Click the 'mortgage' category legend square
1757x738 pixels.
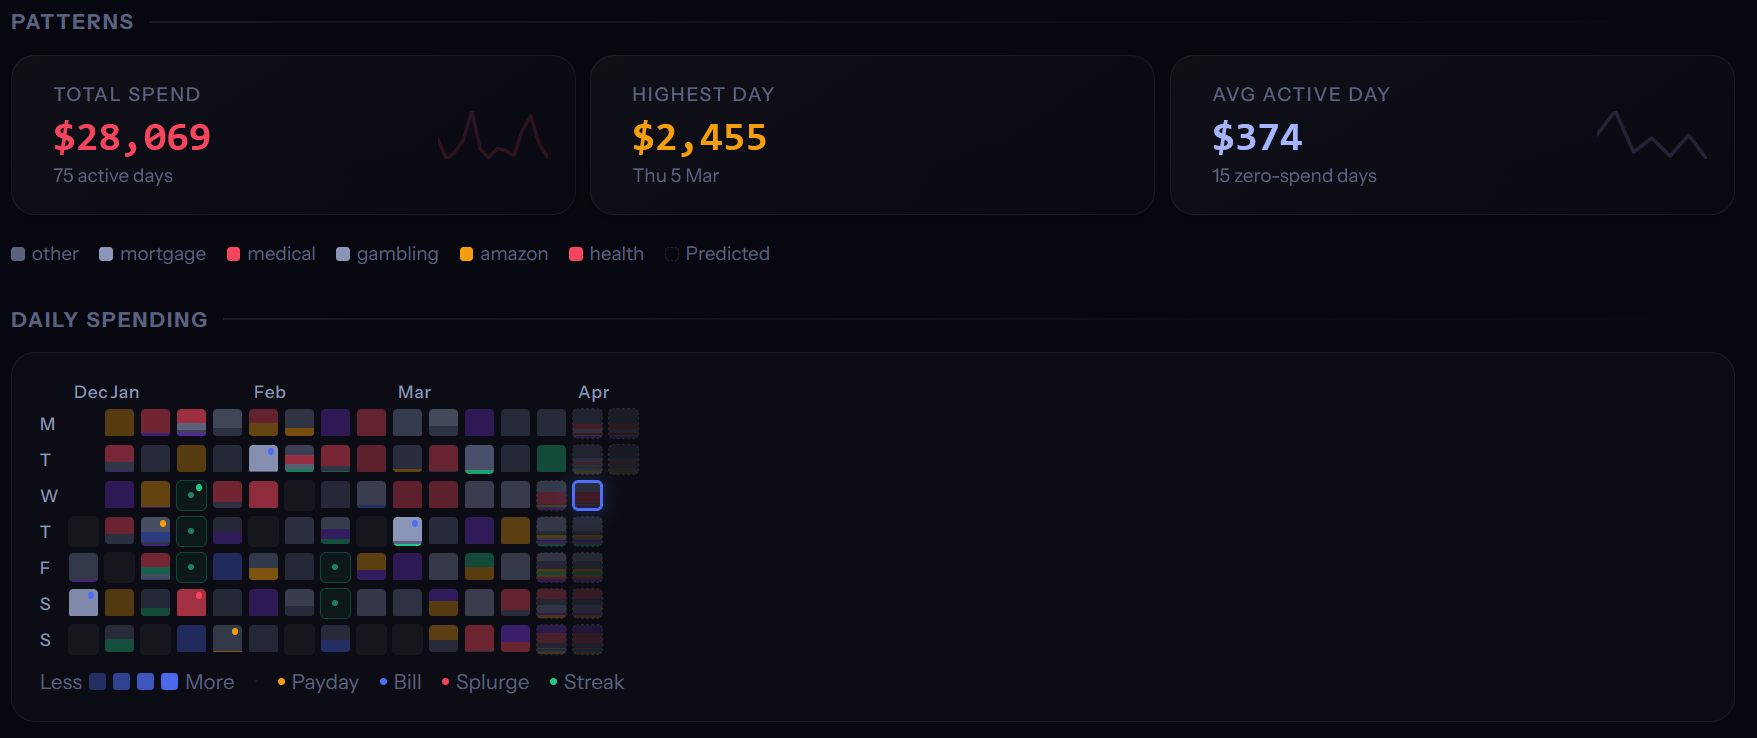[105, 254]
